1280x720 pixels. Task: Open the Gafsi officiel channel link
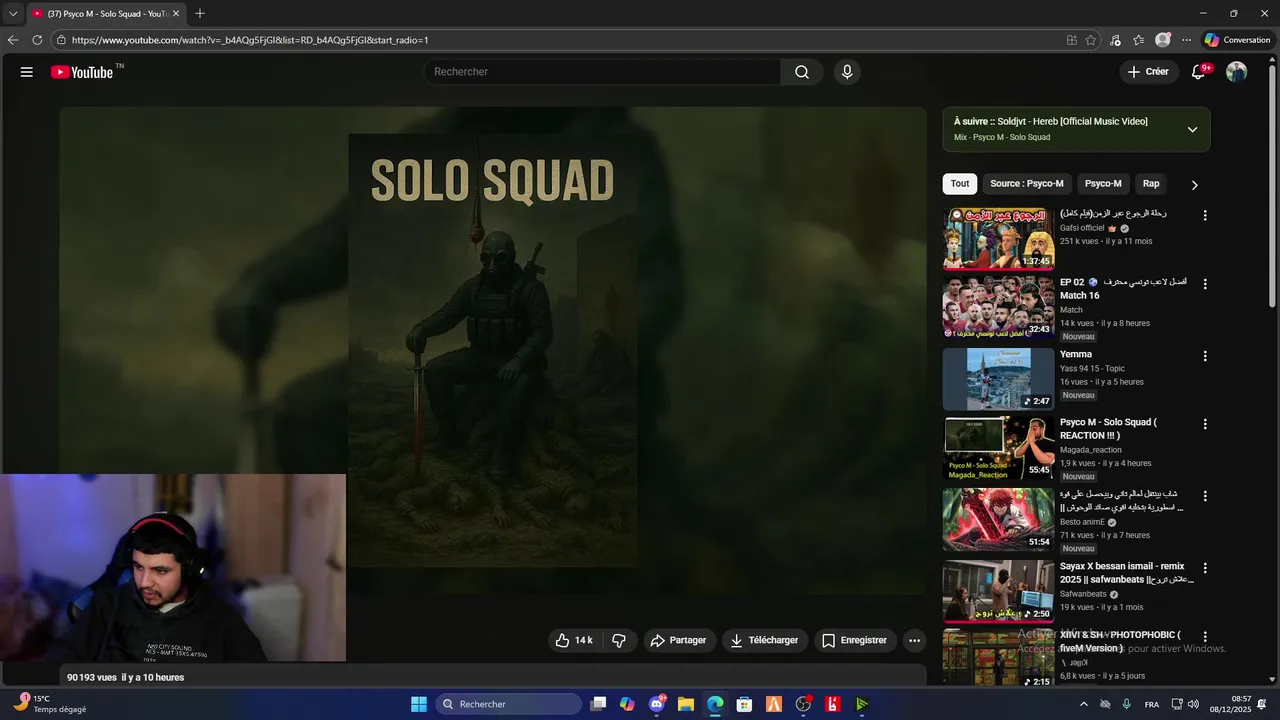pyautogui.click(x=1082, y=228)
